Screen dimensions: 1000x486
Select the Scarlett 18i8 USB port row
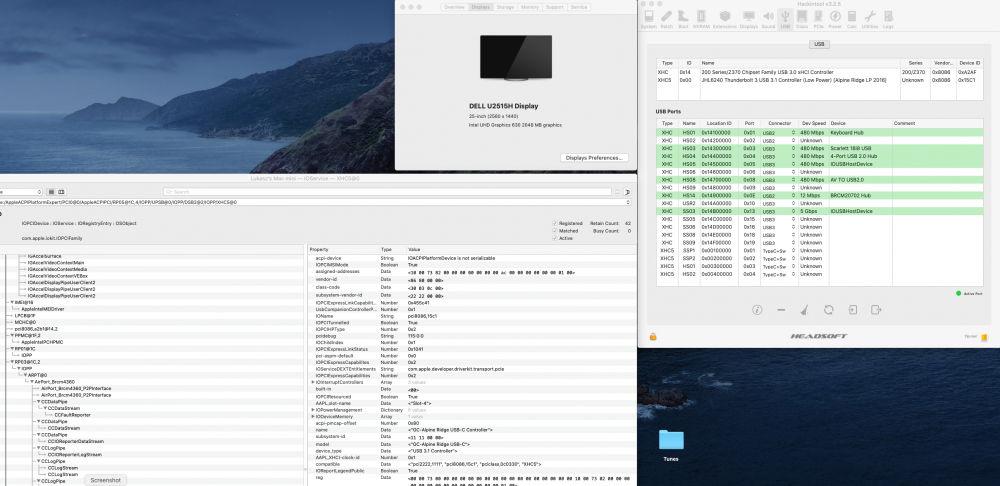(820, 148)
